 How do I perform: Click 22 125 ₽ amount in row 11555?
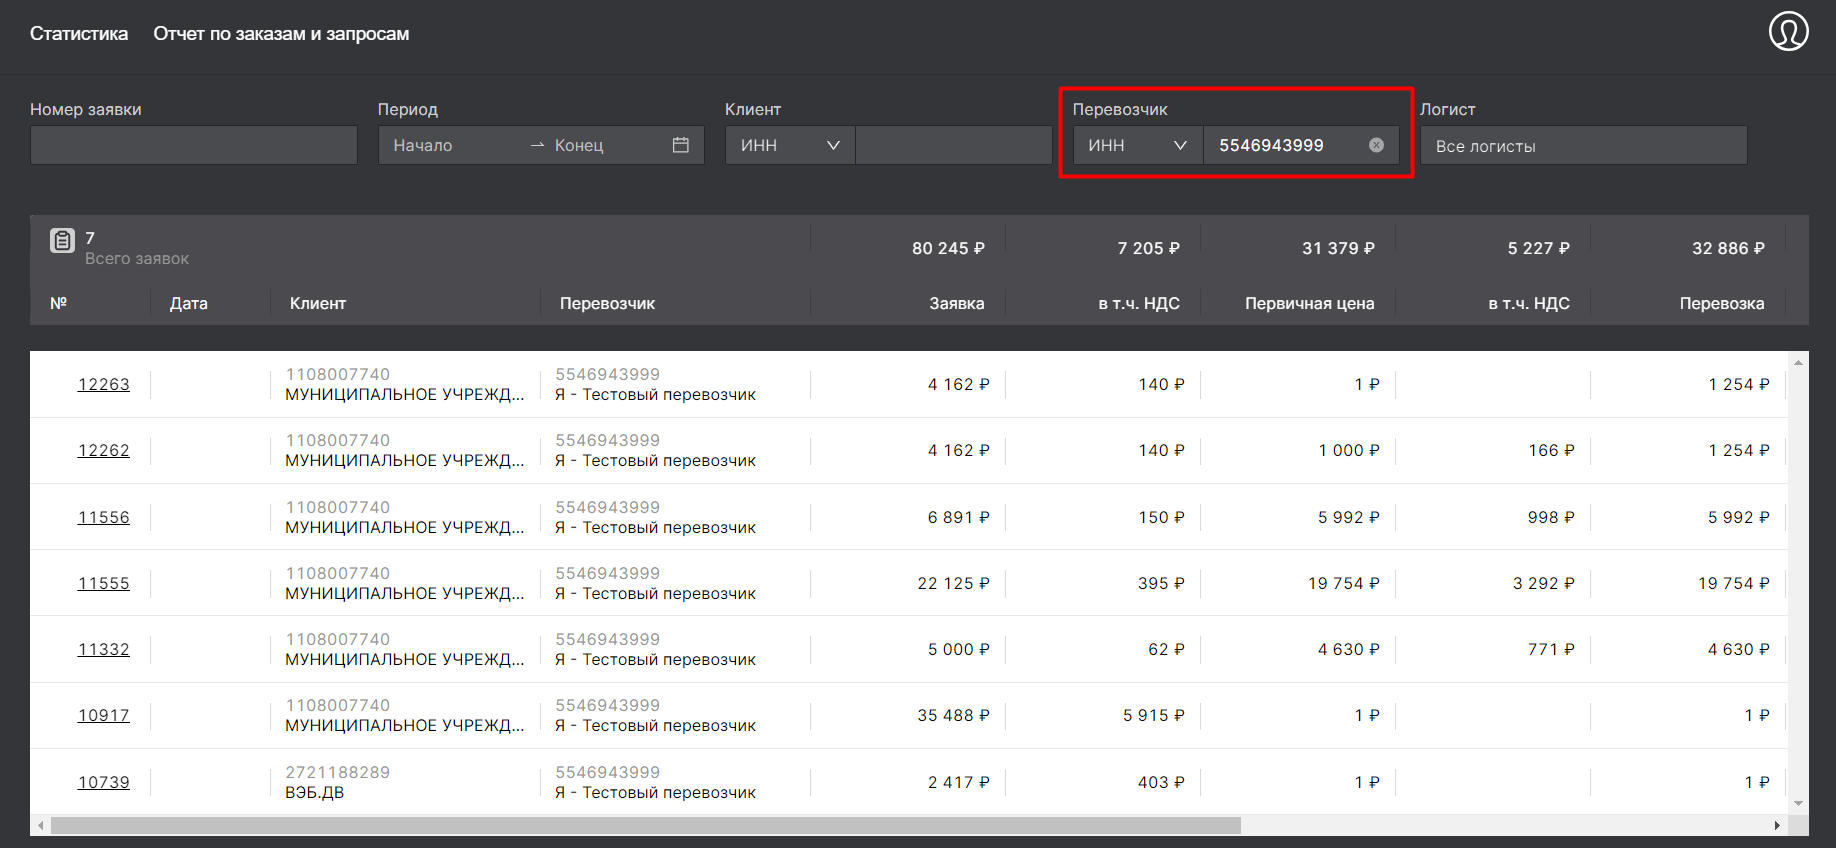click(953, 583)
